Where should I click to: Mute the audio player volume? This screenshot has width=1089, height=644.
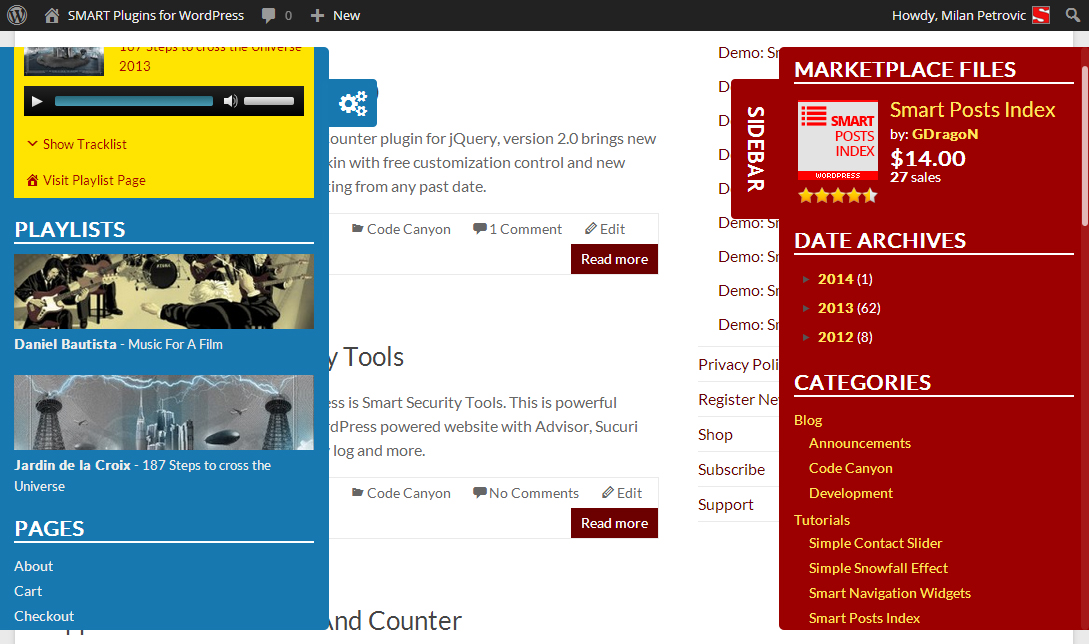tap(231, 101)
